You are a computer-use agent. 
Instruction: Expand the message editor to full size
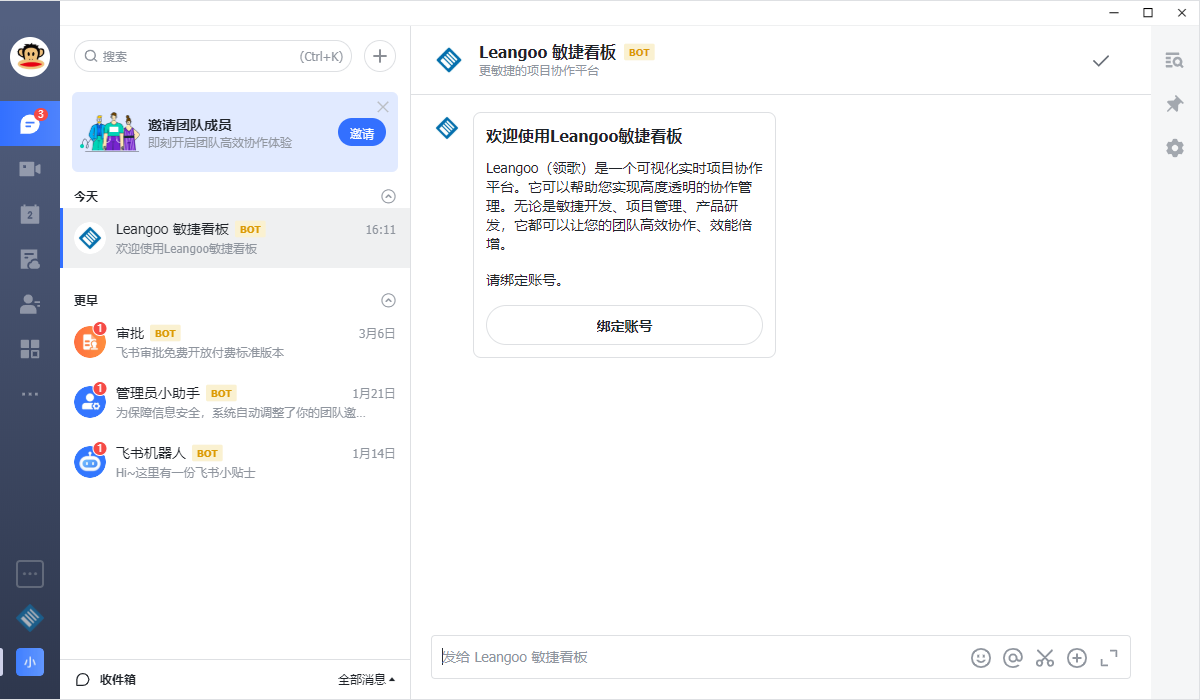(1109, 658)
